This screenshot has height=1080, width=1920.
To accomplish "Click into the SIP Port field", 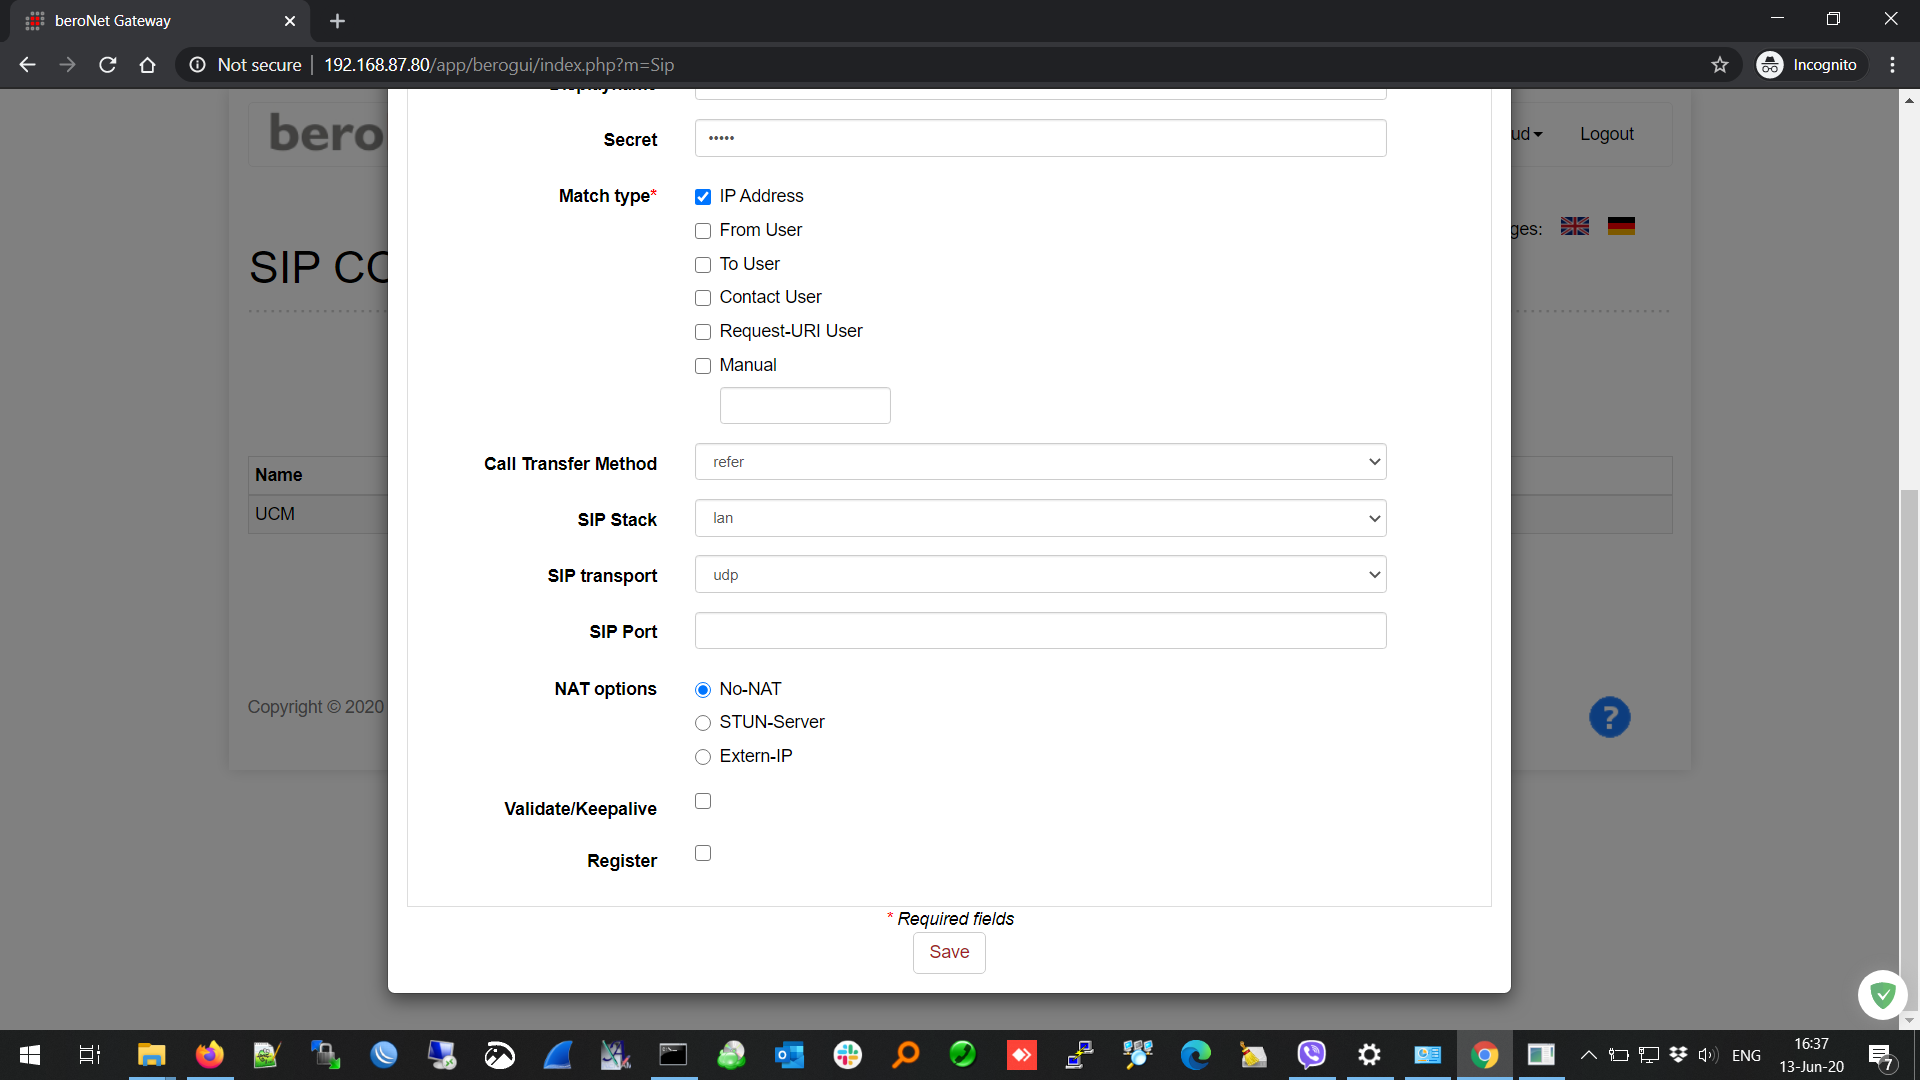I will click(1040, 631).
